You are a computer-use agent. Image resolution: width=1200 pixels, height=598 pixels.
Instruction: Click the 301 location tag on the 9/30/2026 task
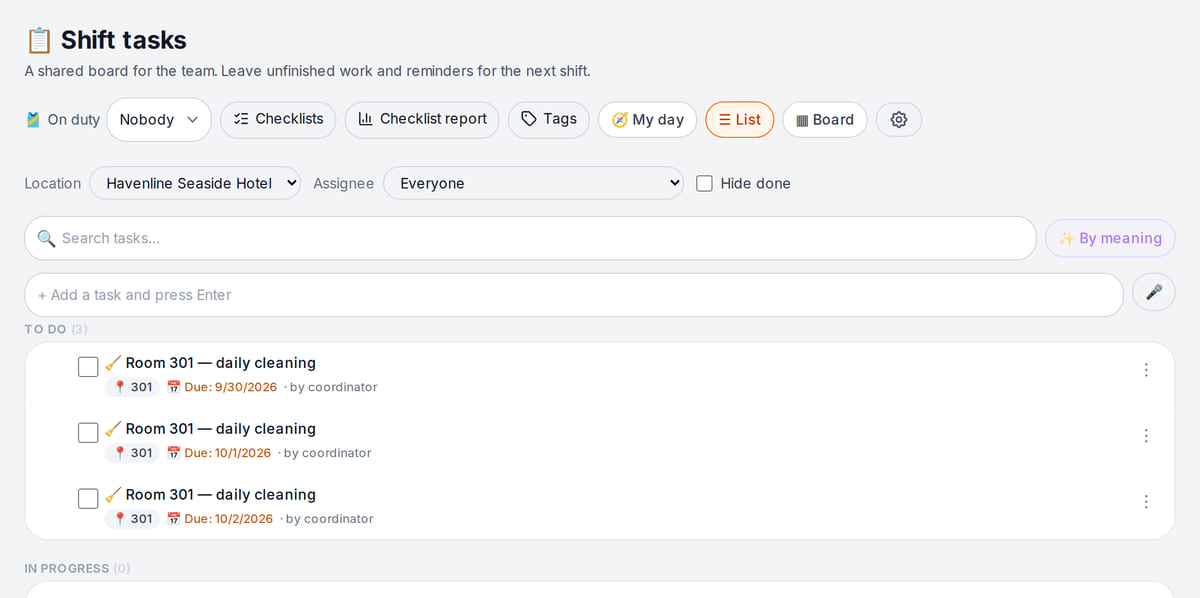coord(132,387)
